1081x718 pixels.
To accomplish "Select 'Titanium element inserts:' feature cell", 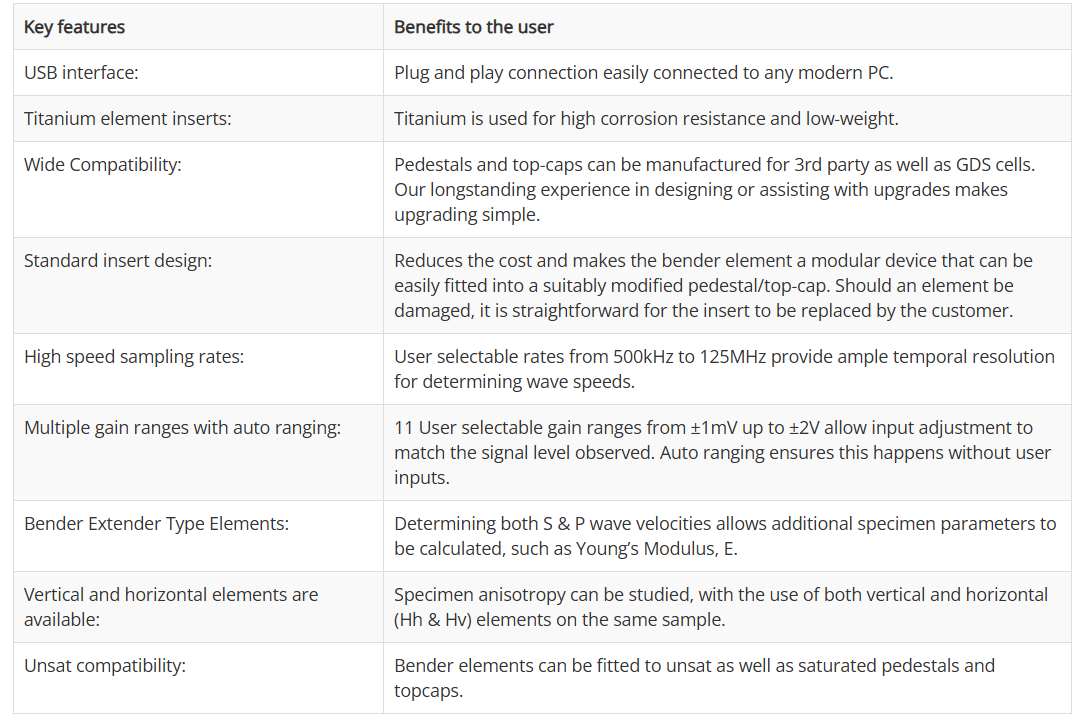I will click(x=127, y=119).
